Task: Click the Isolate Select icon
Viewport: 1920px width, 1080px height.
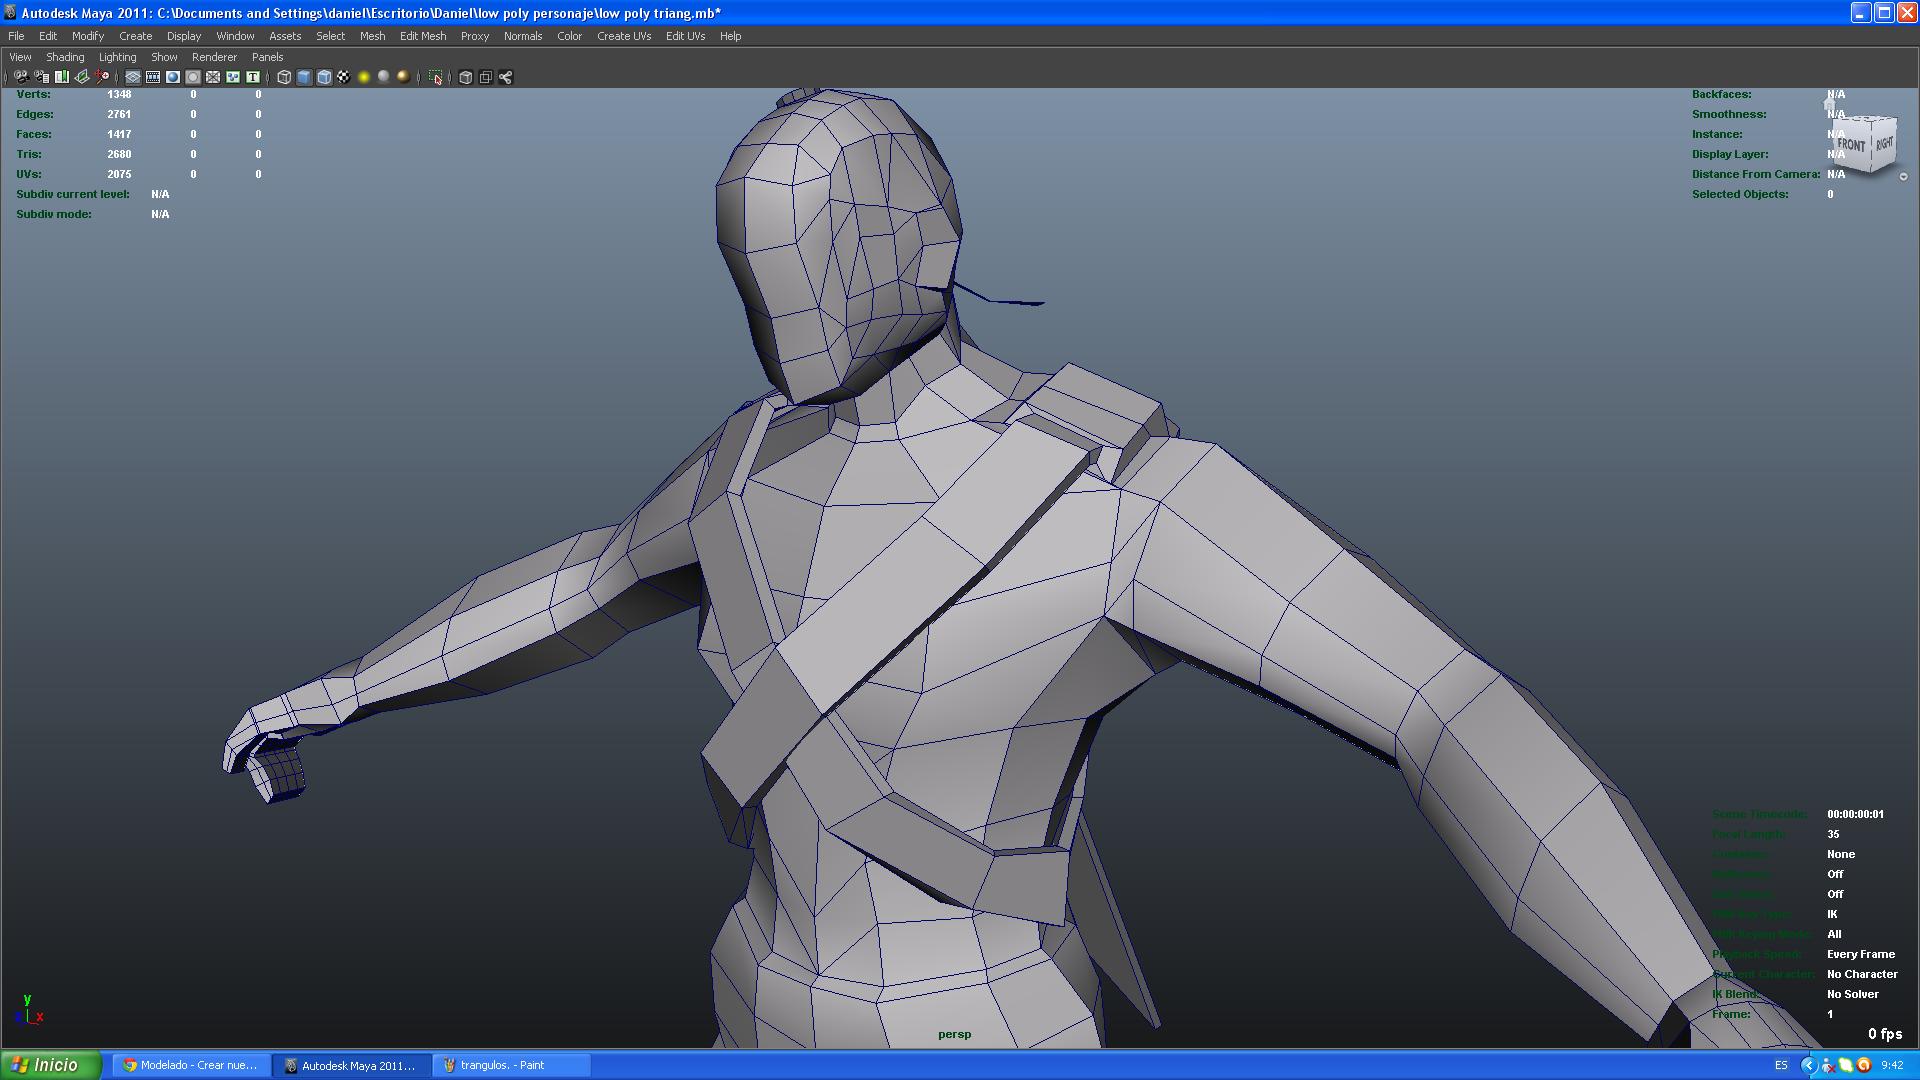Action: [x=435, y=77]
